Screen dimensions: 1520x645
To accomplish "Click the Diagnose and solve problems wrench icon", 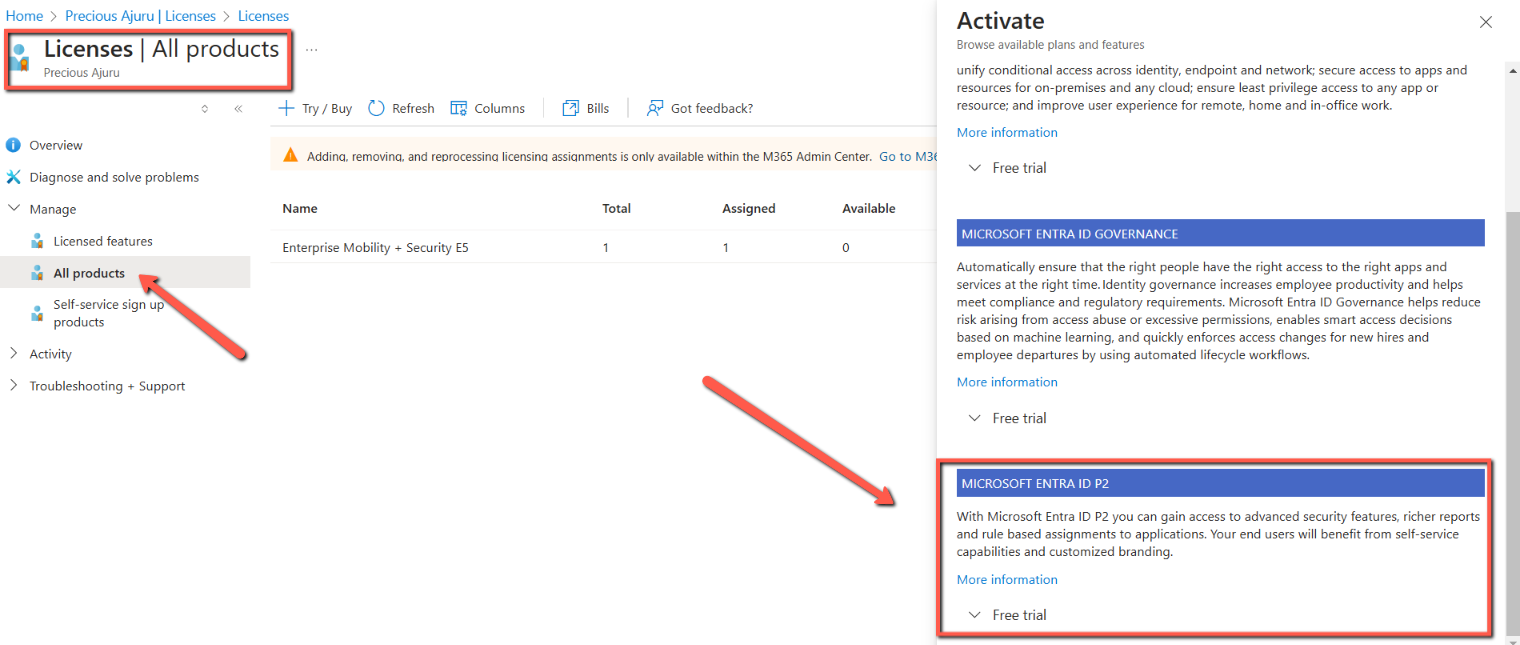I will 13,177.
